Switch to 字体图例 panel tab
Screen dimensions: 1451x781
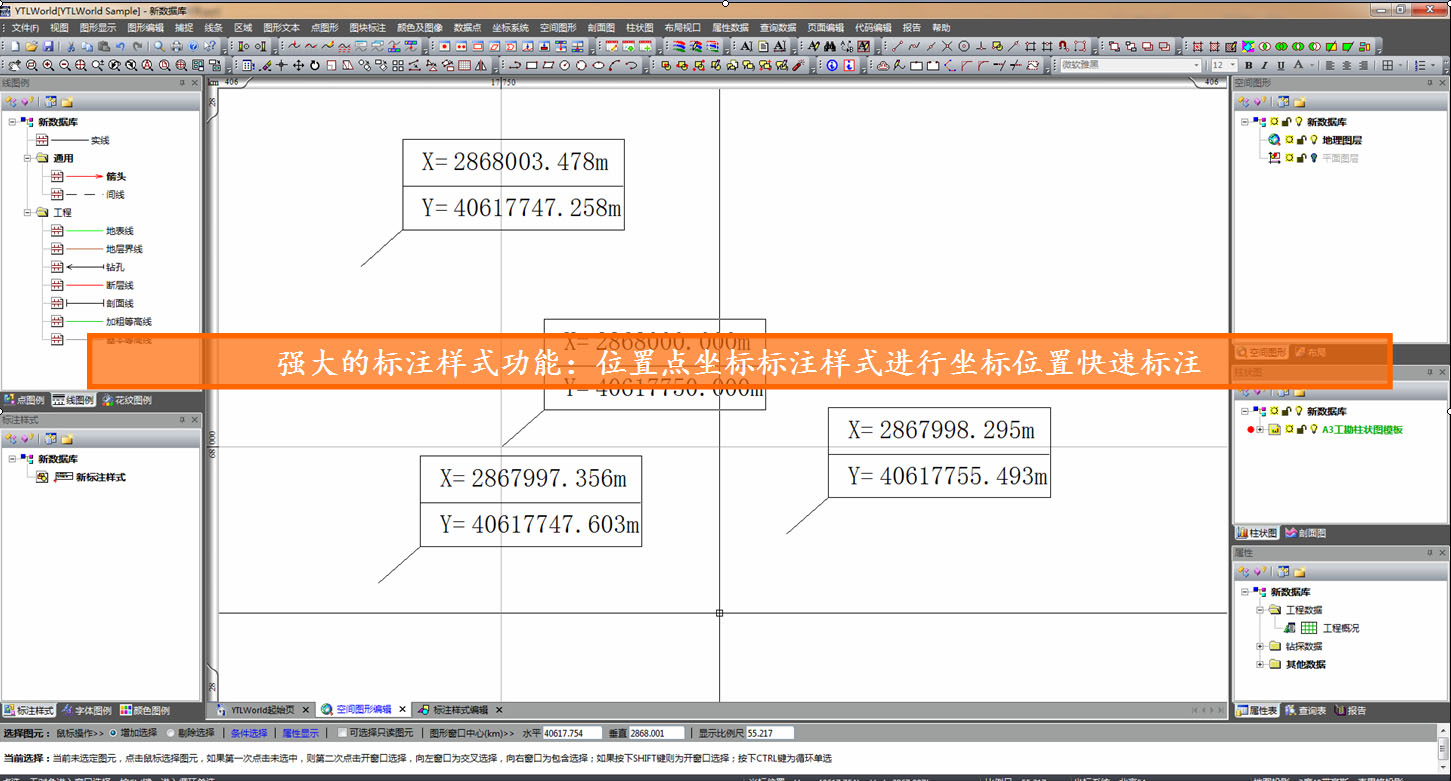[x=87, y=710]
